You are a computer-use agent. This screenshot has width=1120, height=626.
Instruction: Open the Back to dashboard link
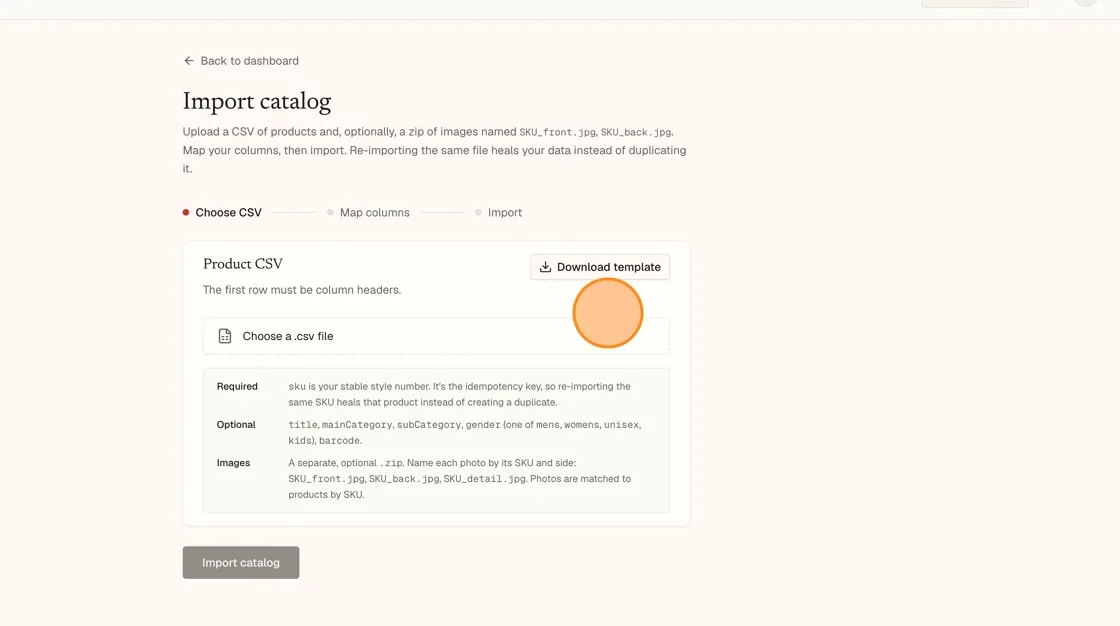pyautogui.click(x=241, y=61)
